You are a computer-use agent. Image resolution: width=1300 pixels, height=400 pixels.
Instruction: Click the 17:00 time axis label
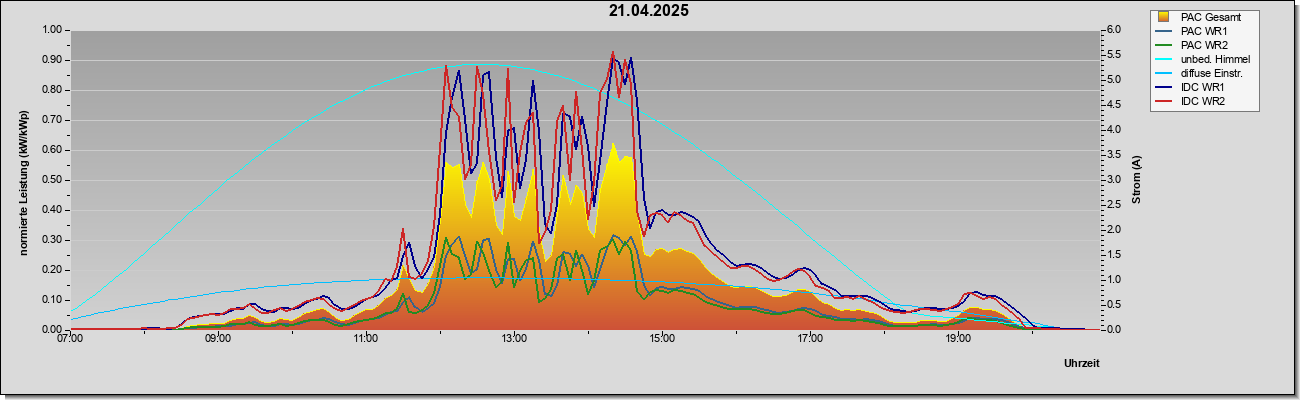click(810, 339)
